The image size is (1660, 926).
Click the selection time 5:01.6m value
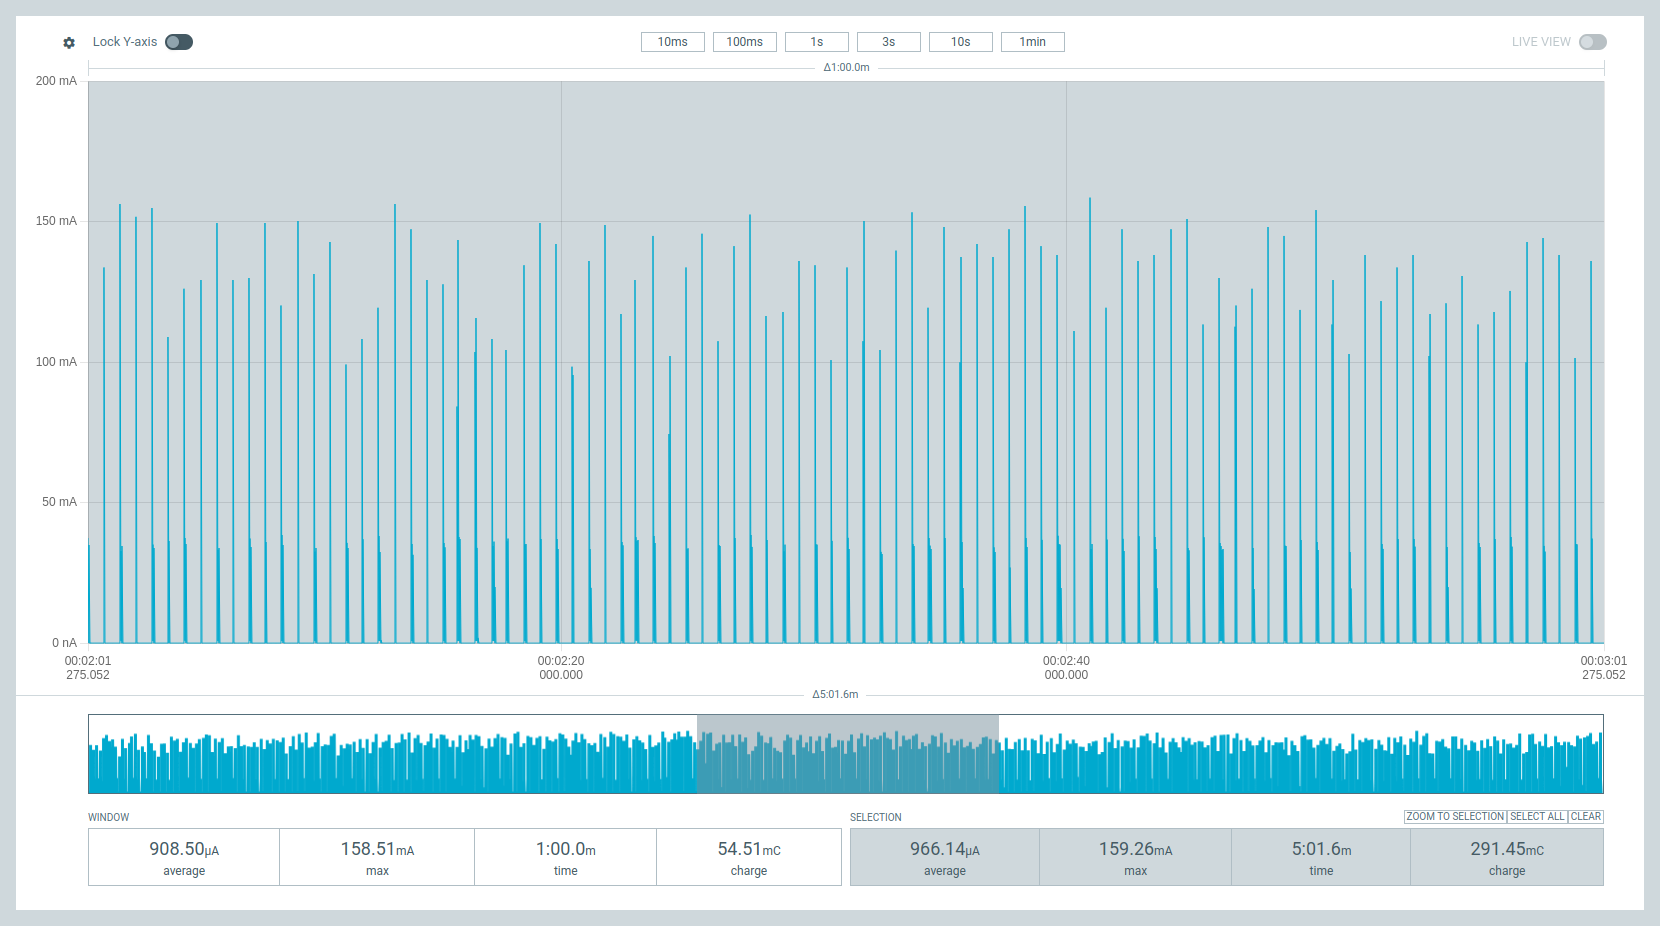(1322, 849)
